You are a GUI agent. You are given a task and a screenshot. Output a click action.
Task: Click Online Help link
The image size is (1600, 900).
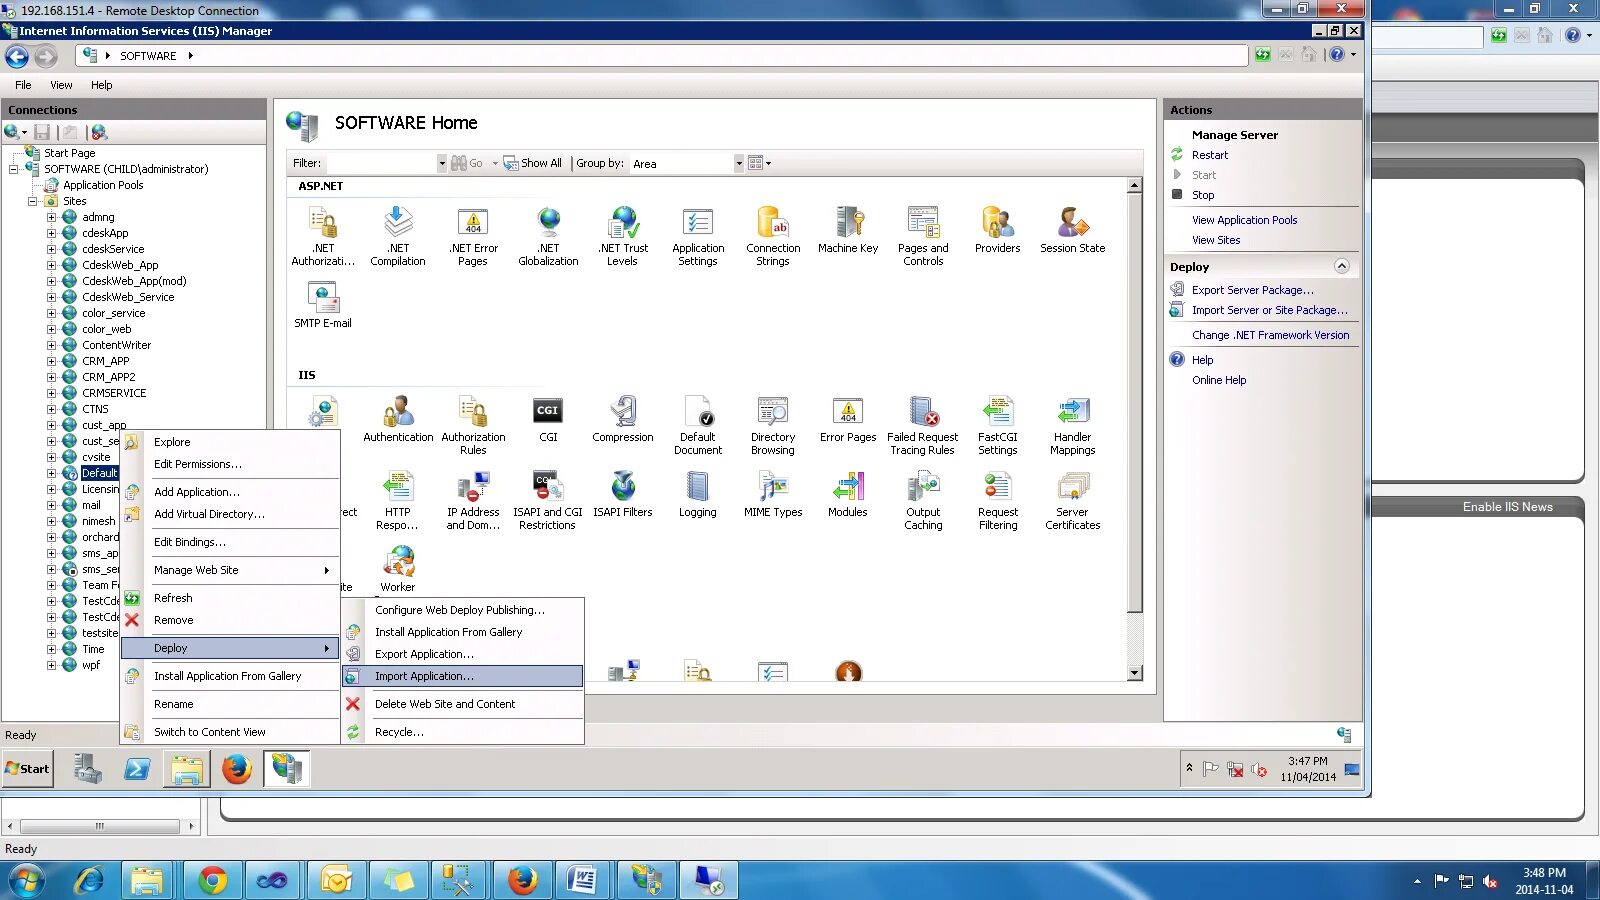point(1218,380)
